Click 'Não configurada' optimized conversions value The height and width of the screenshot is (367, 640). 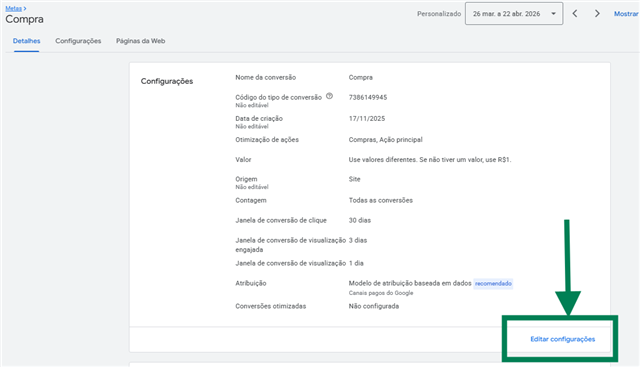373,306
